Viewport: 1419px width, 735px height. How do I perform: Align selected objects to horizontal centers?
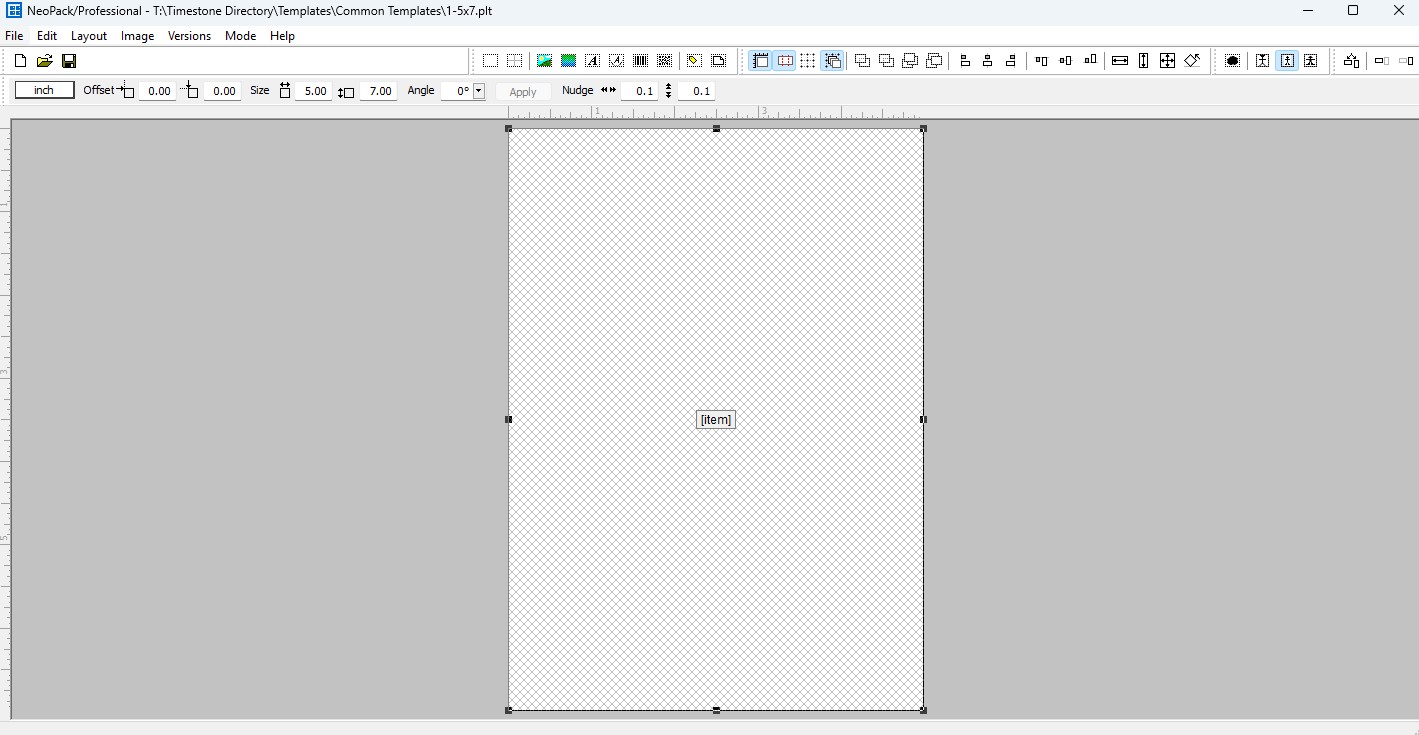tap(988, 61)
